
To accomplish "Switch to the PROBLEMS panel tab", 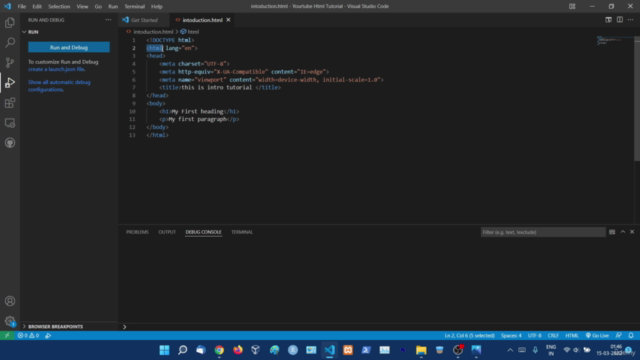I will (137, 232).
